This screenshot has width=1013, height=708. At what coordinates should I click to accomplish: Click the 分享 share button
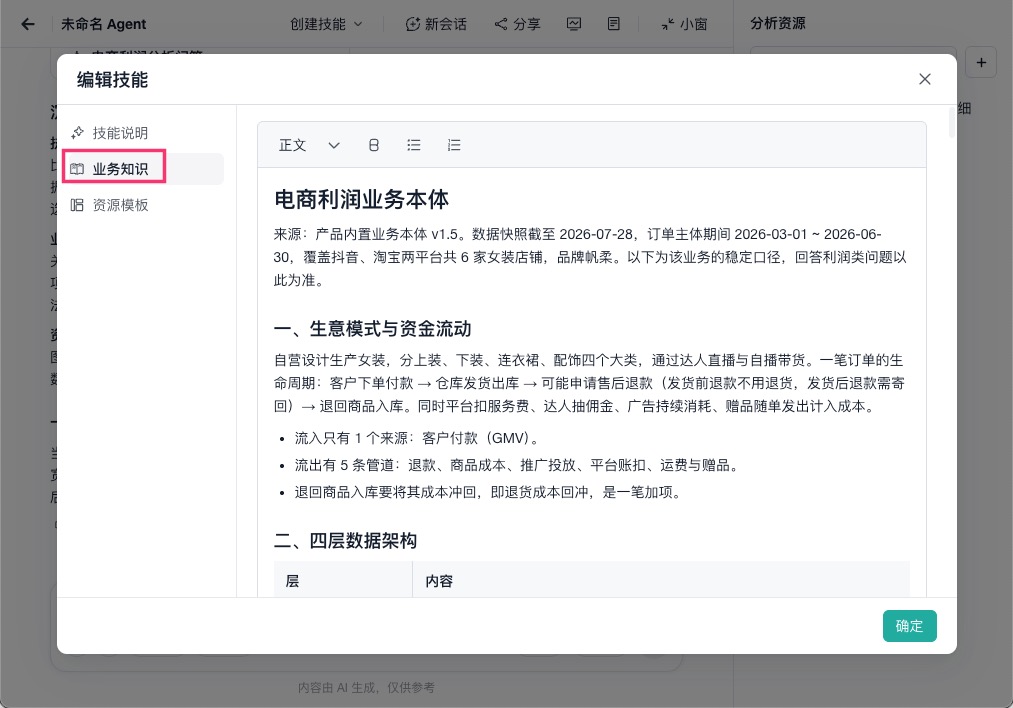pos(517,25)
